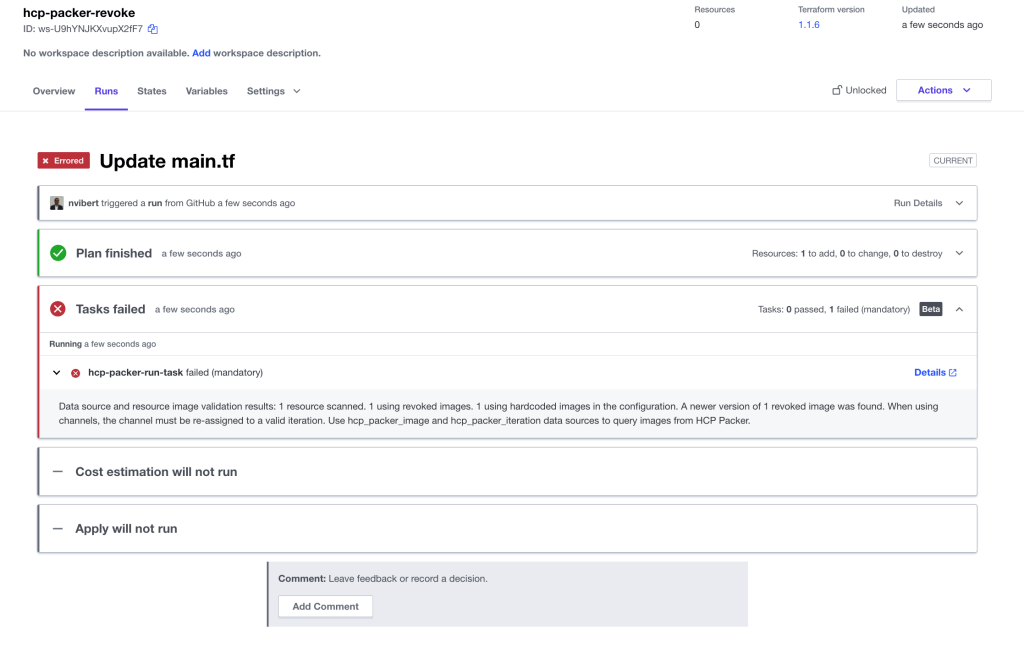This screenshot has height=651, width=1024.
Task: Click the green Plan finished checkmark icon
Action: [58, 253]
